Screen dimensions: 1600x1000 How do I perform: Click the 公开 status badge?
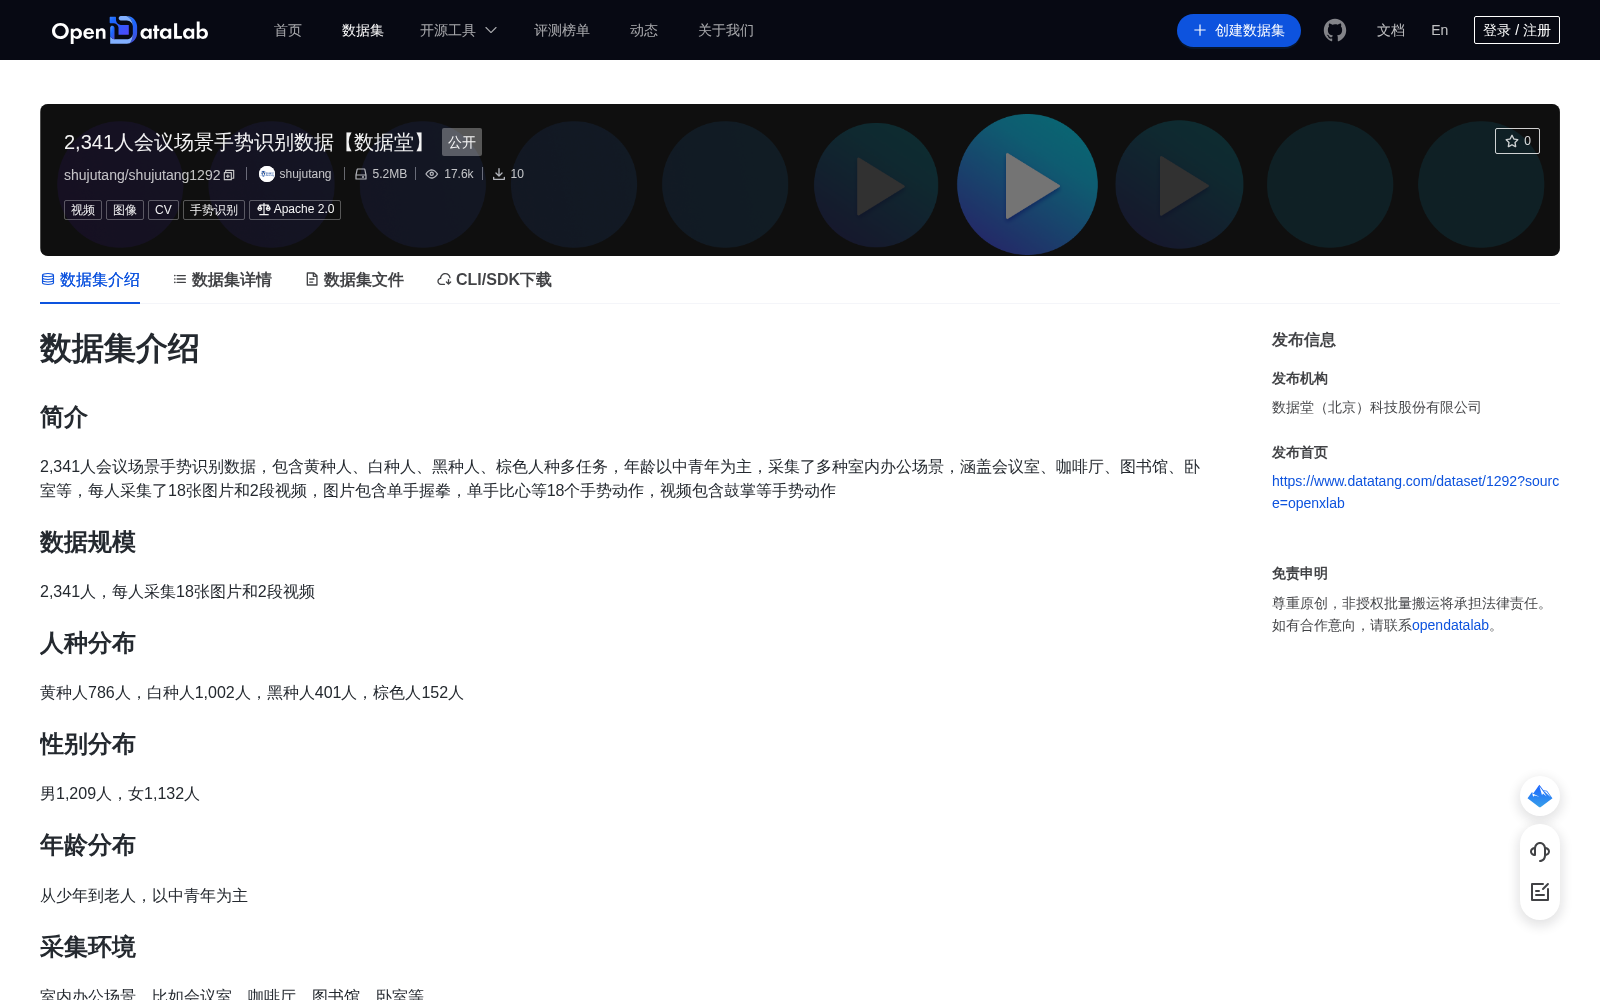(x=462, y=142)
